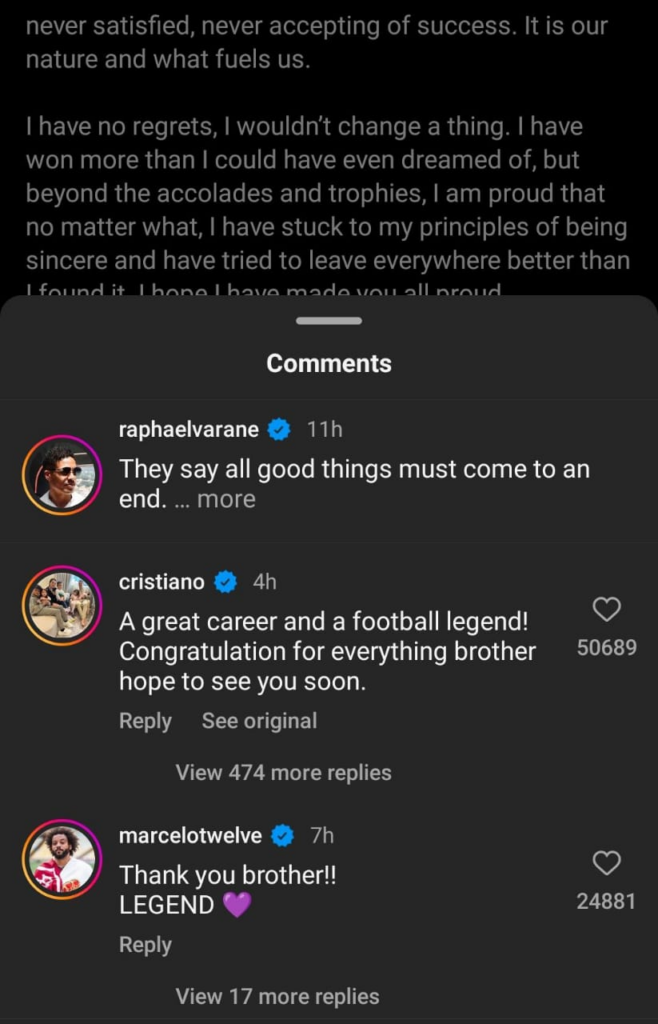658x1024 pixels.
Task: Open the raphaelvarane username link
Action: 188,430
